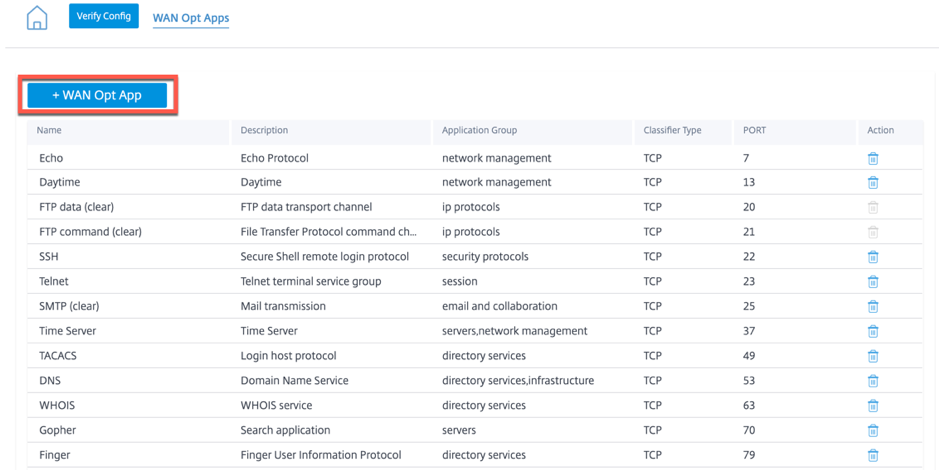The height and width of the screenshot is (470, 939).
Task: Delete the DNS app entry
Action: [x=873, y=381]
